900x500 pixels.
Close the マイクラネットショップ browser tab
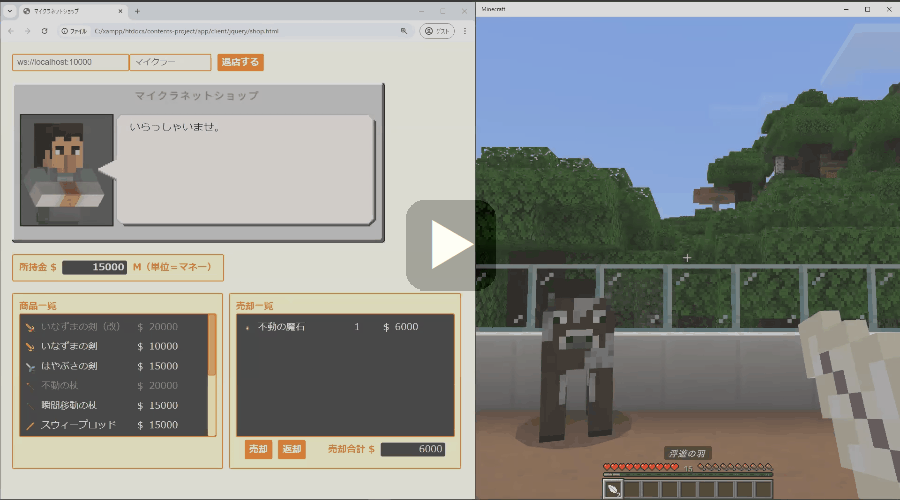point(121,11)
